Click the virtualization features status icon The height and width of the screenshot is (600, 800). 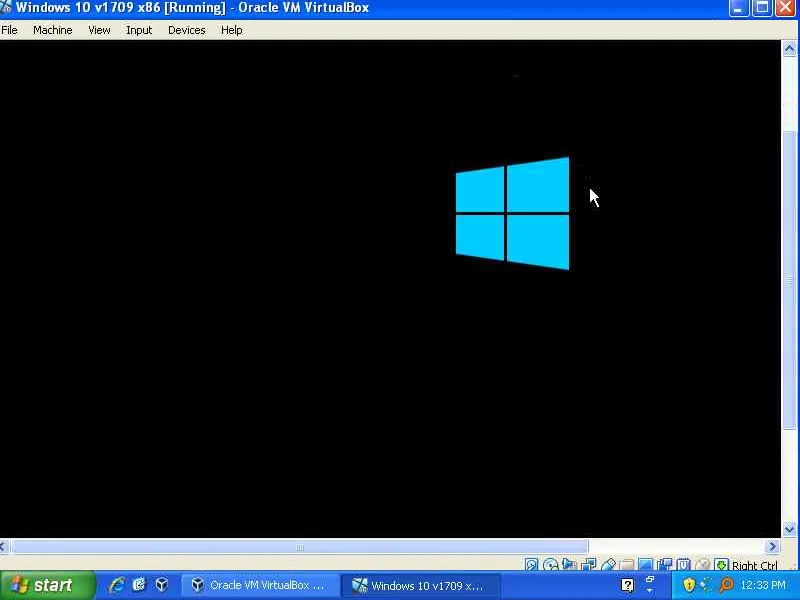(x=683, y=564)
